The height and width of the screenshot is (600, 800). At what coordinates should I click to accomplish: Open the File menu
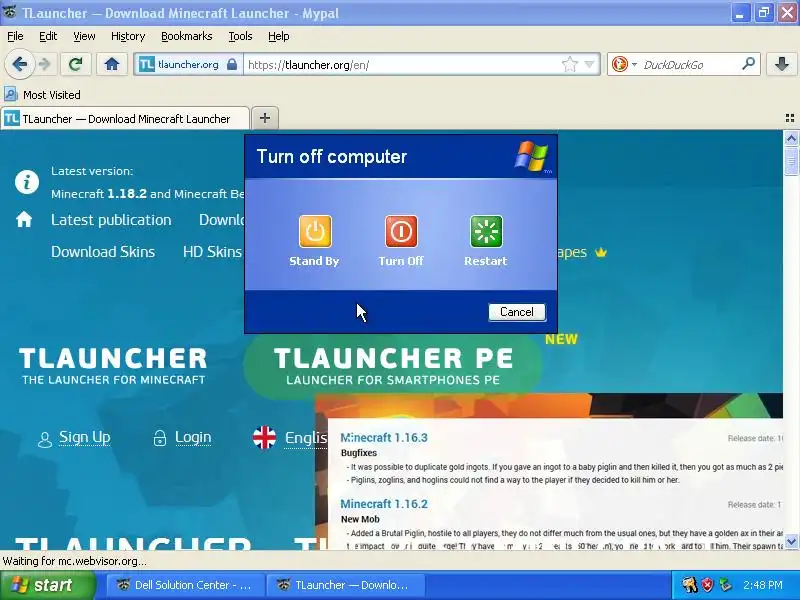tap(15, 36)
